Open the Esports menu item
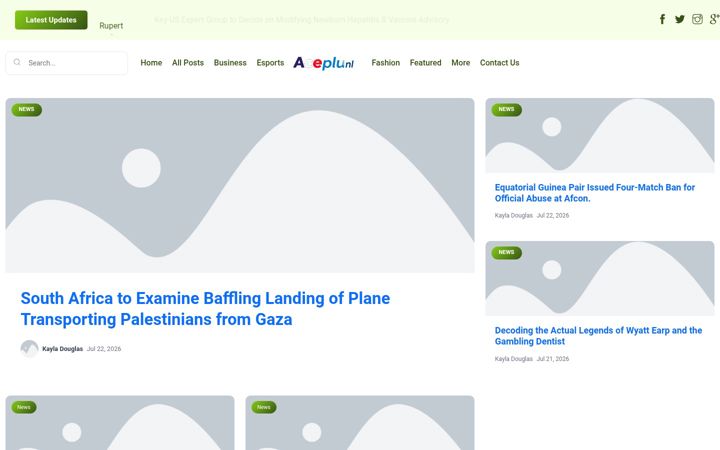Viewport: 720px width, 450px height. [x=270, y=63]
